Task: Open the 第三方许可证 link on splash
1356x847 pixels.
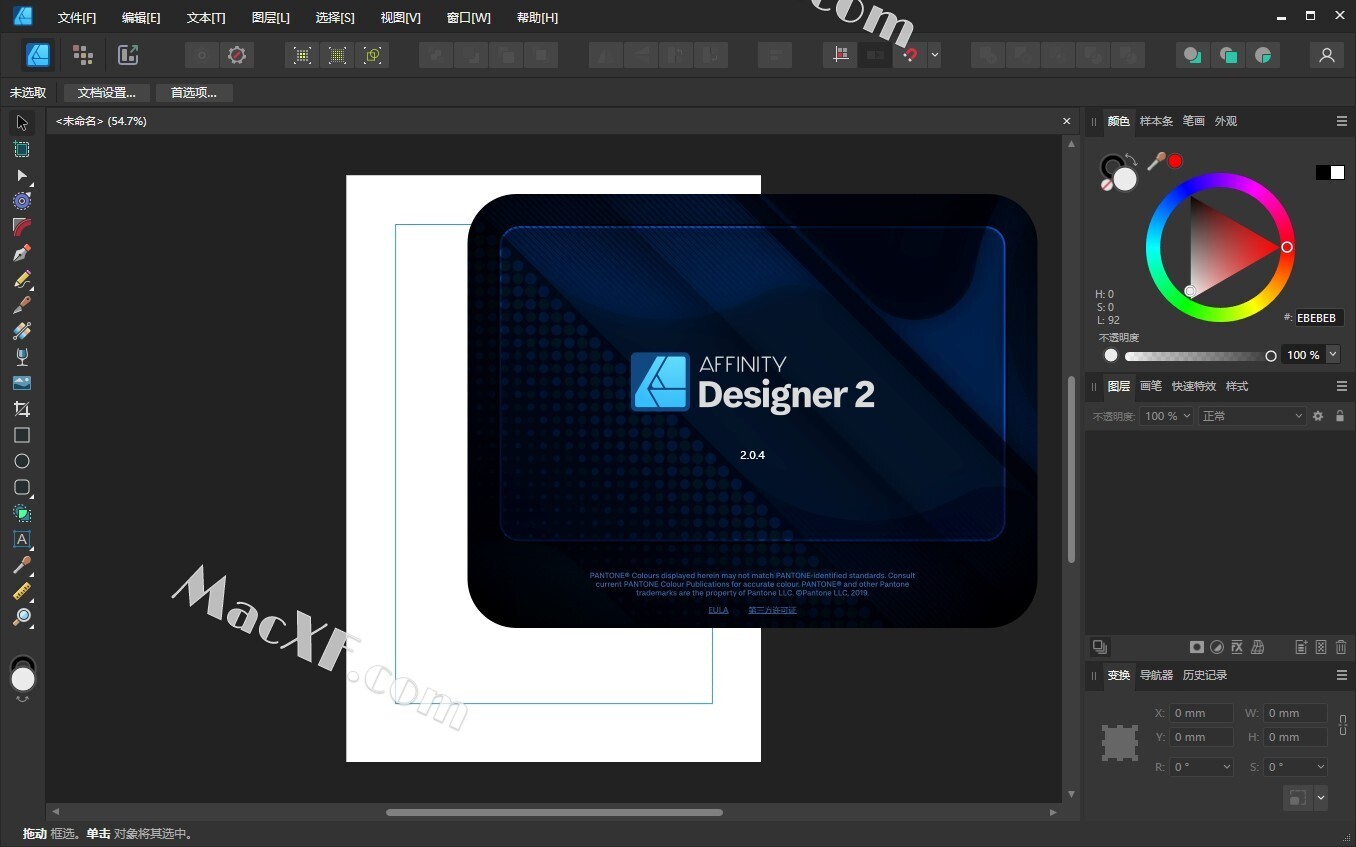Action: click(x=772, y=610)
